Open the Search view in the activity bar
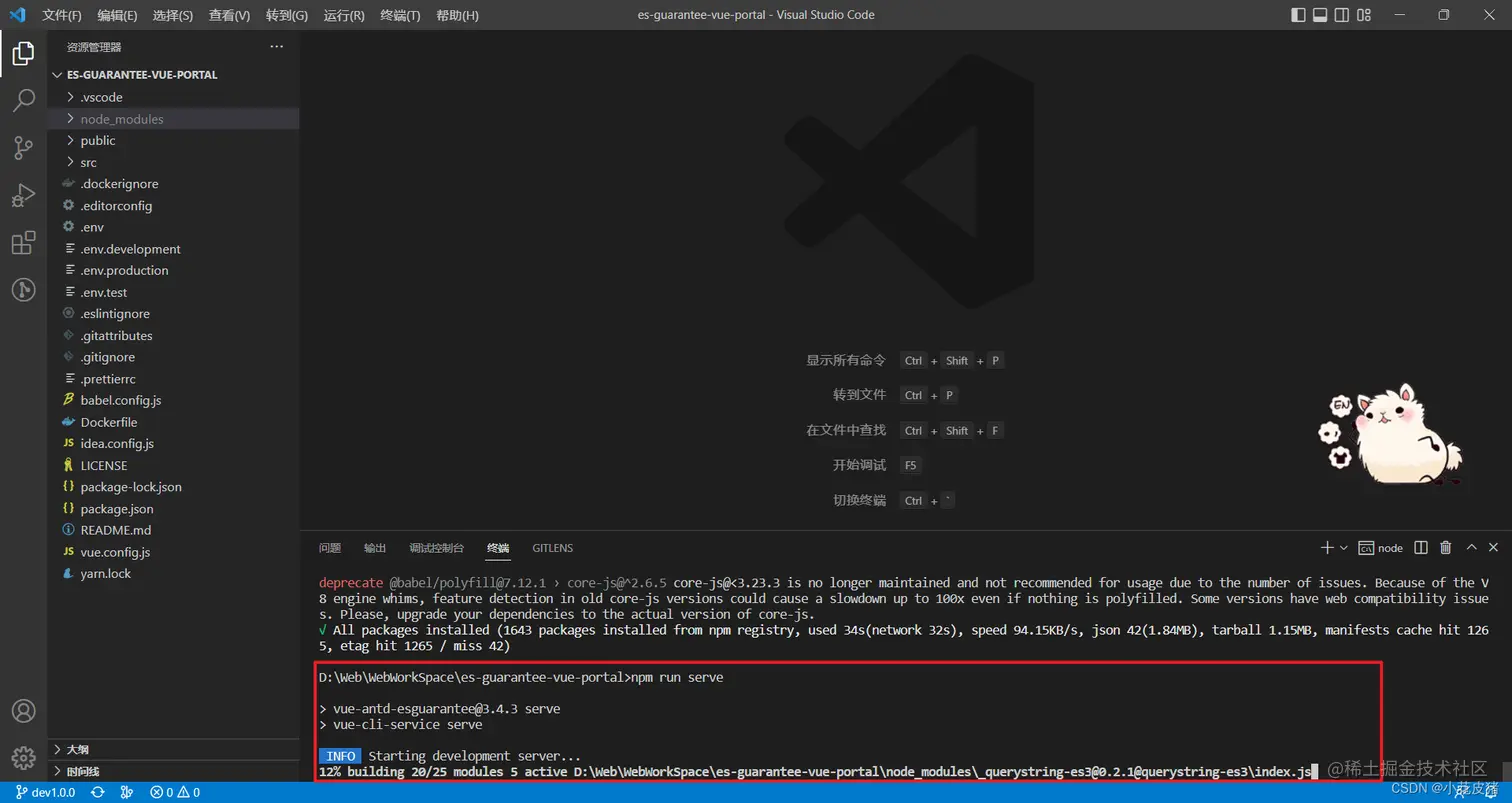Image resolution: width=1512 pixels, height=803 pixels. tap(23, 100)
